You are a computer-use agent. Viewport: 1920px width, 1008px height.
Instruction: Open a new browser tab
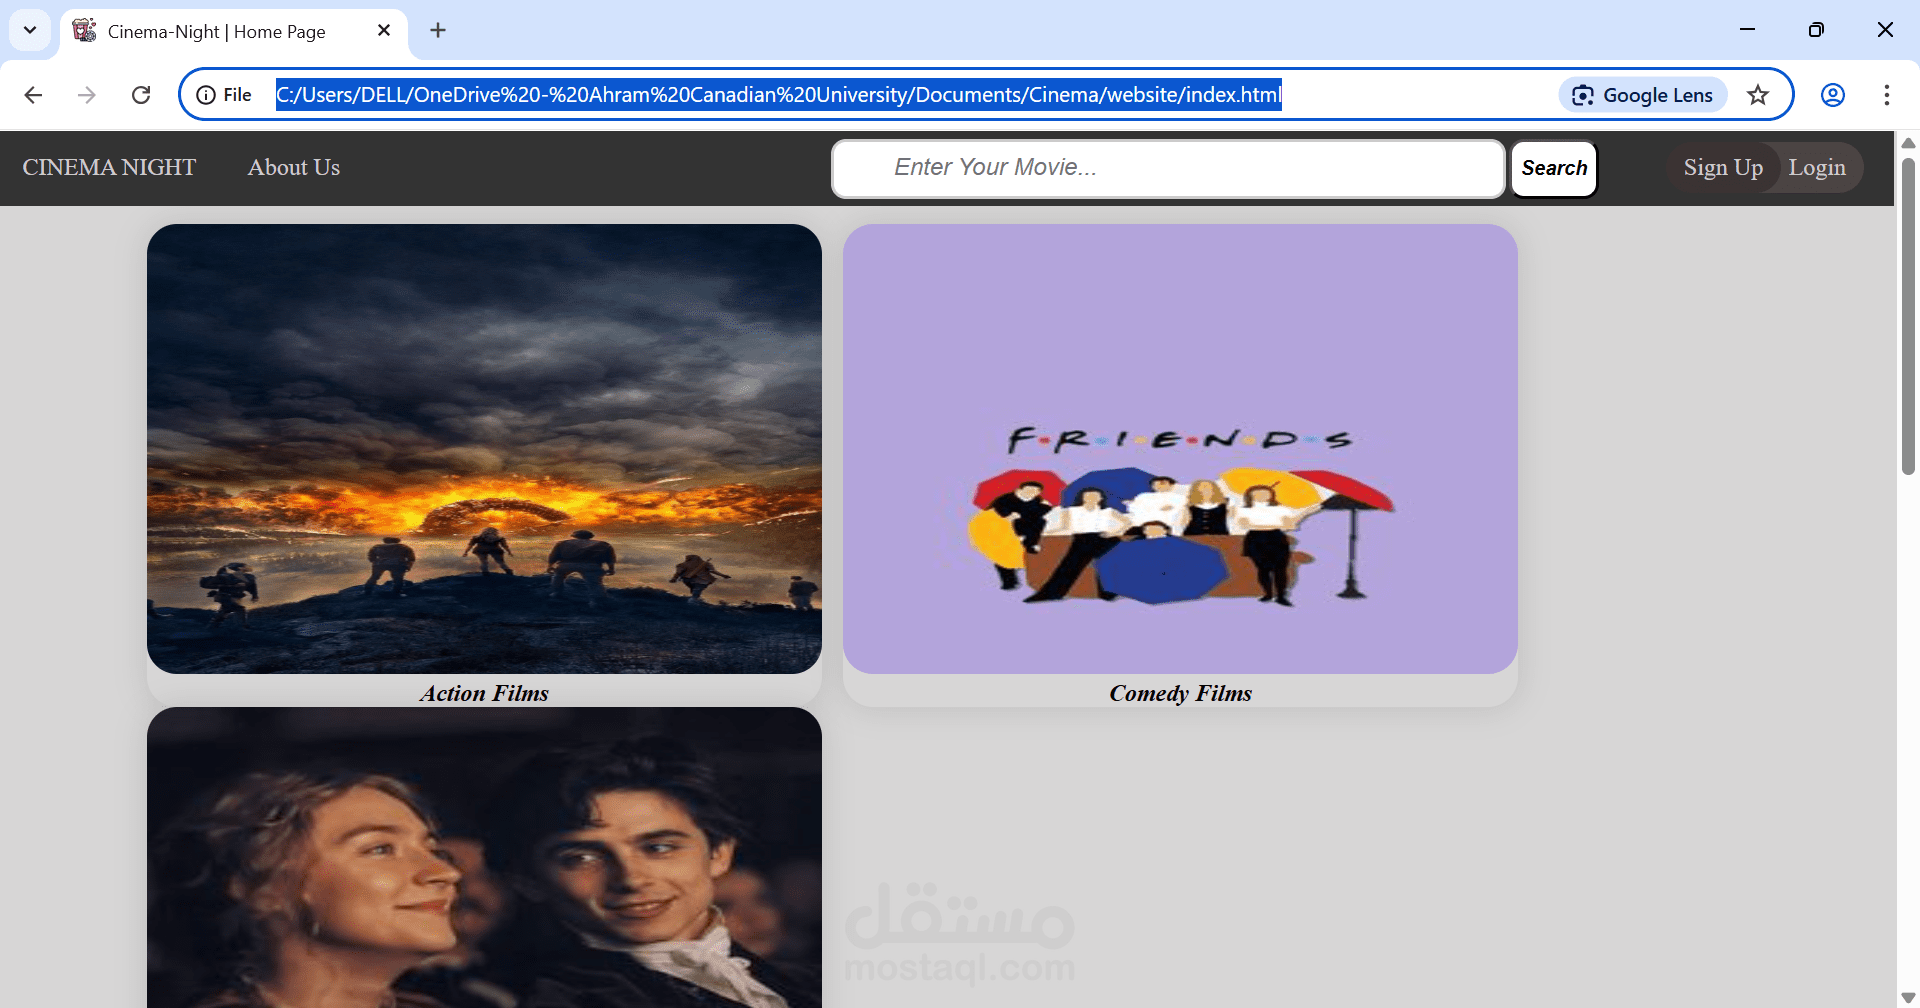pyautogui.click(x=438, y=30)
